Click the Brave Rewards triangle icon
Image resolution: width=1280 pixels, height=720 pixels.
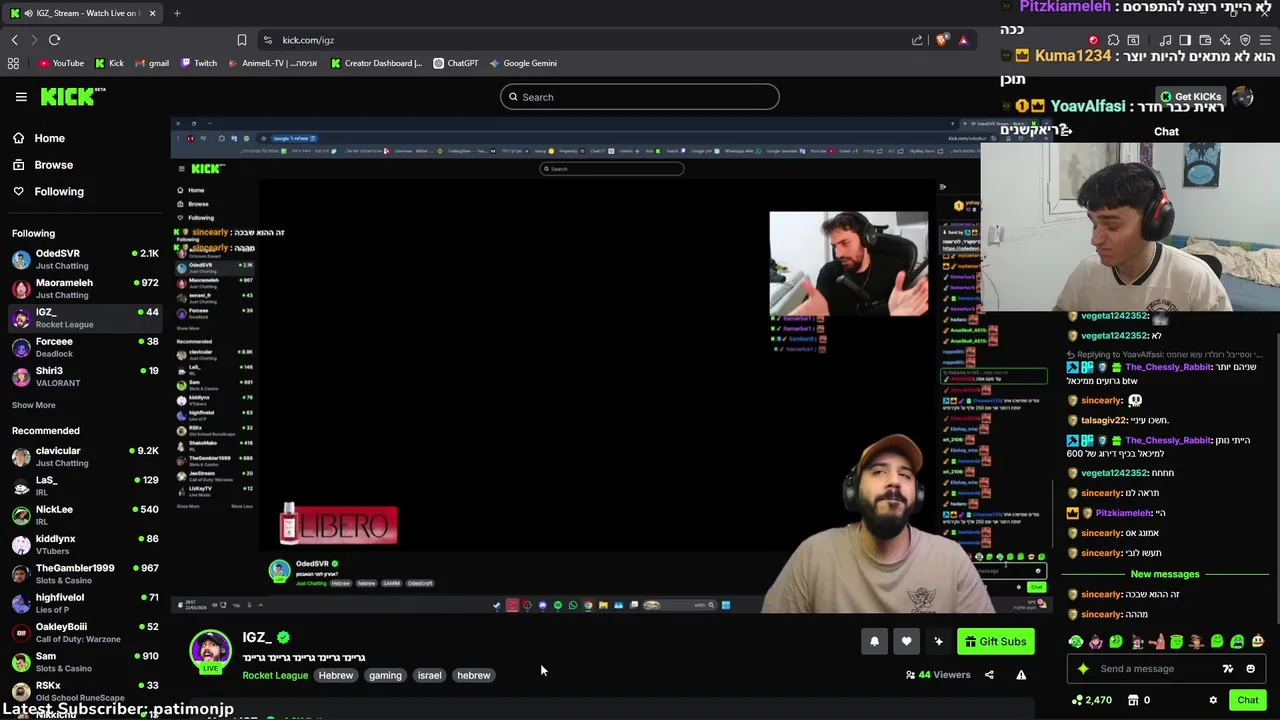point(963,40)
